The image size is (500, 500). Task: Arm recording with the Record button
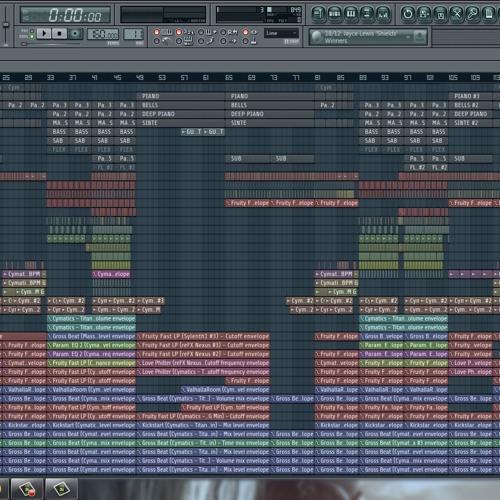point(75,33)
